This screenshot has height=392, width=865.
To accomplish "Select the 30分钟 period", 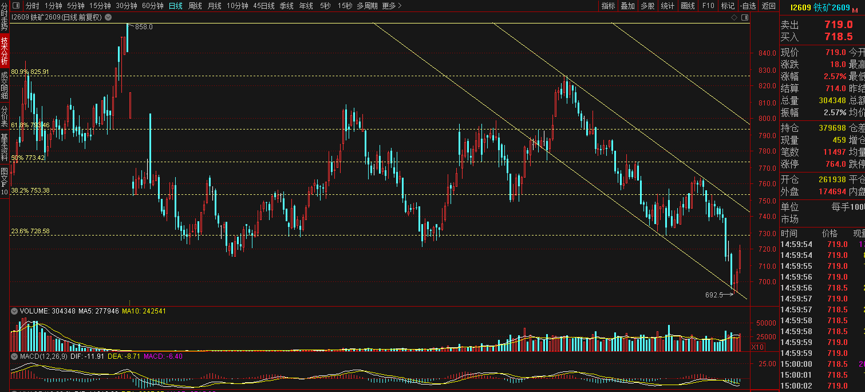I will [x=126, y=6].
